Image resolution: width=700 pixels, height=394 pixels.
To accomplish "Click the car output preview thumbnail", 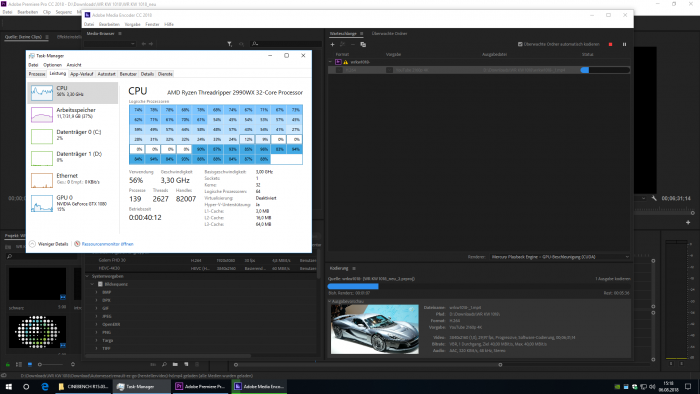I will coord(375,329).
